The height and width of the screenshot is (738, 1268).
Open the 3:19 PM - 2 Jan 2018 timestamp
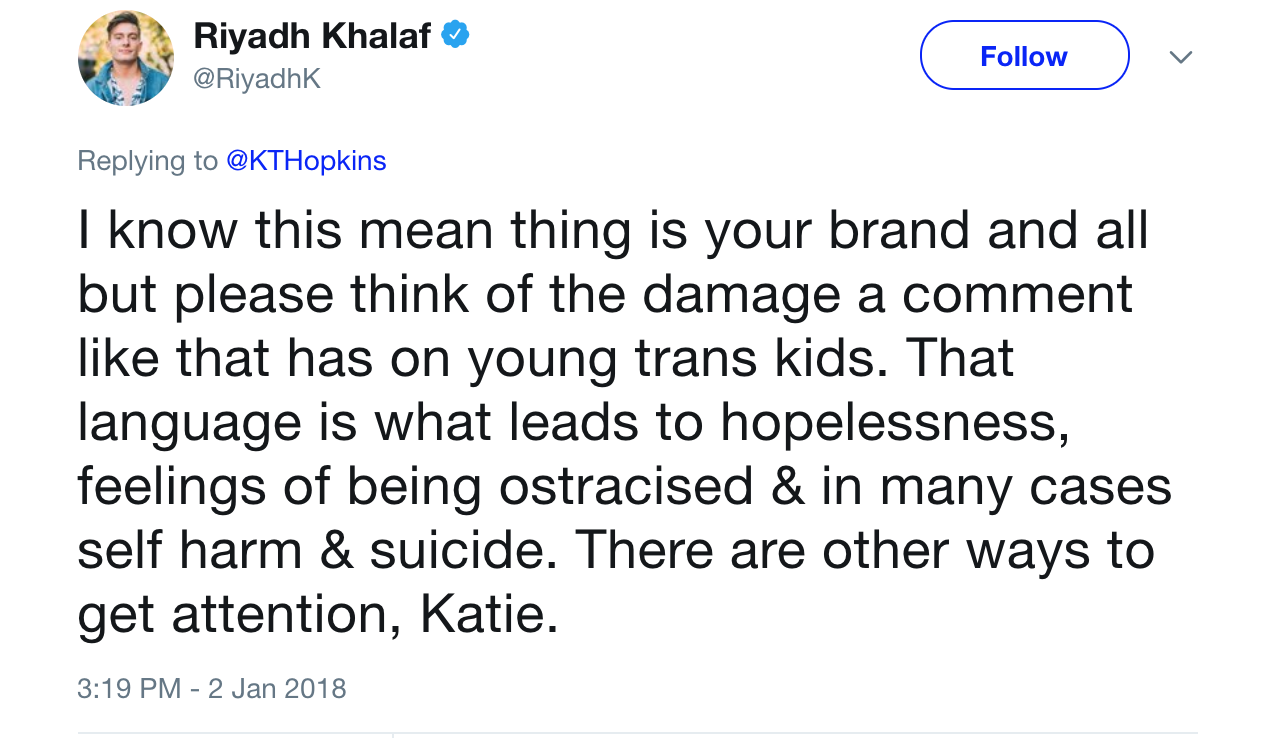coord(212,688)
